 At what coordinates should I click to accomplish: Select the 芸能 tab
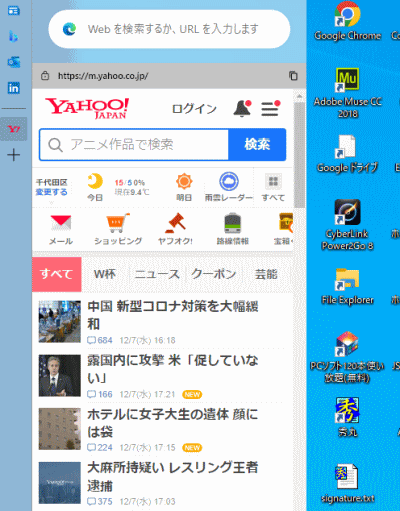coord(266,274)
